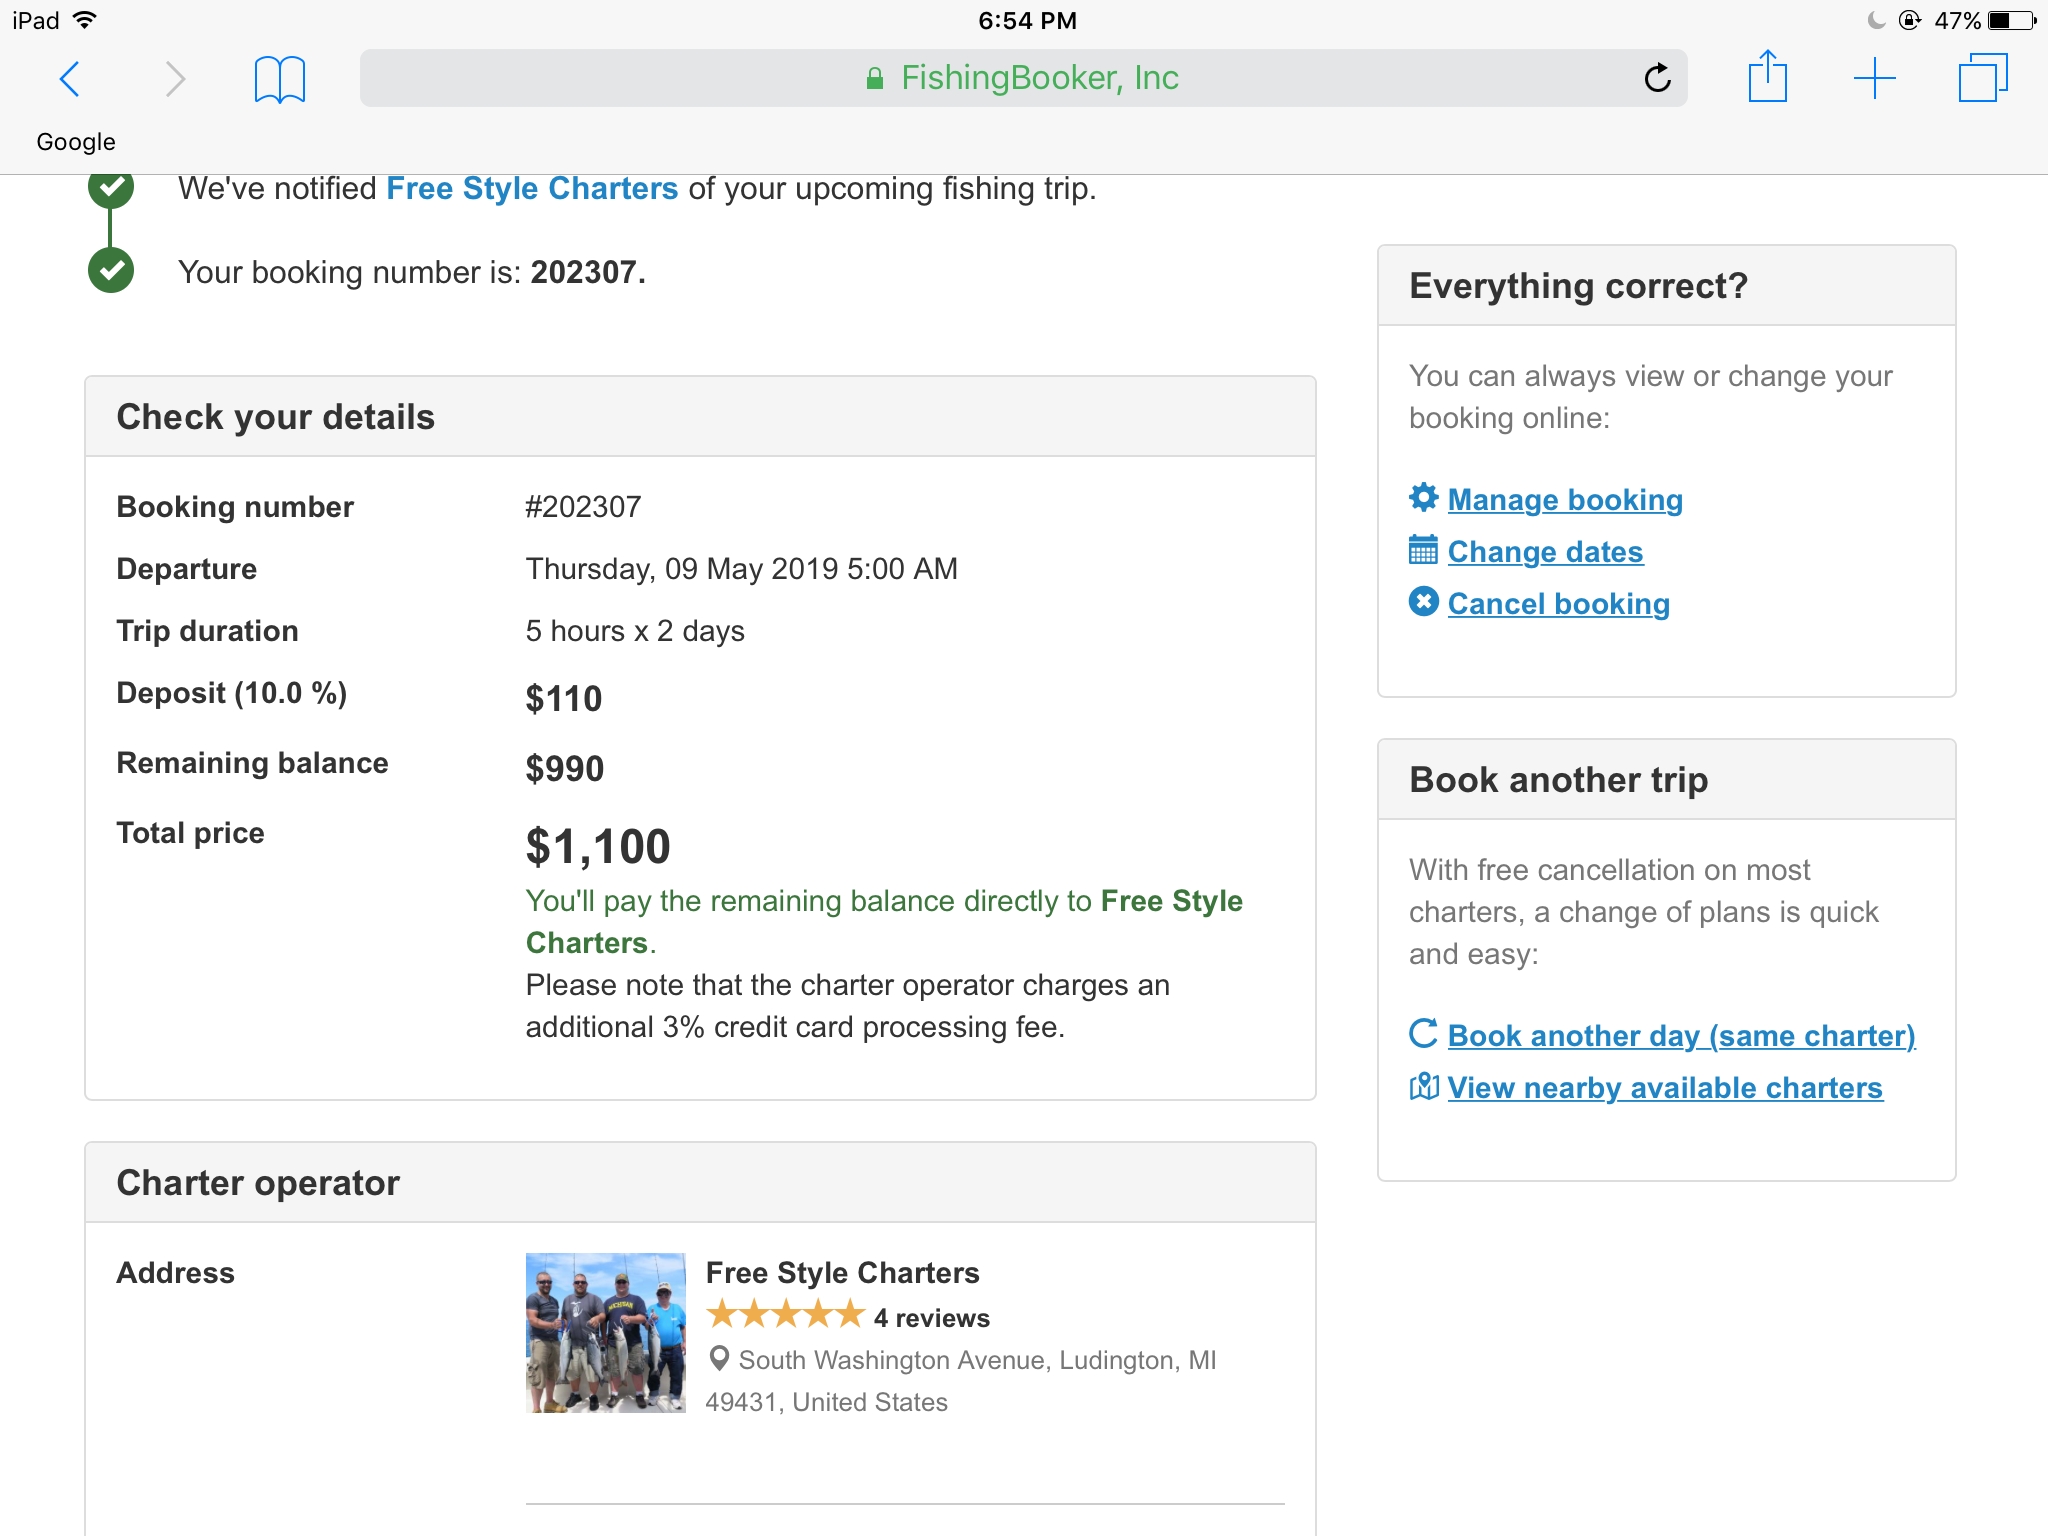The image size is (2048, 1536).
Task: Click the #202307 booking number value
Action: point(583,507)
